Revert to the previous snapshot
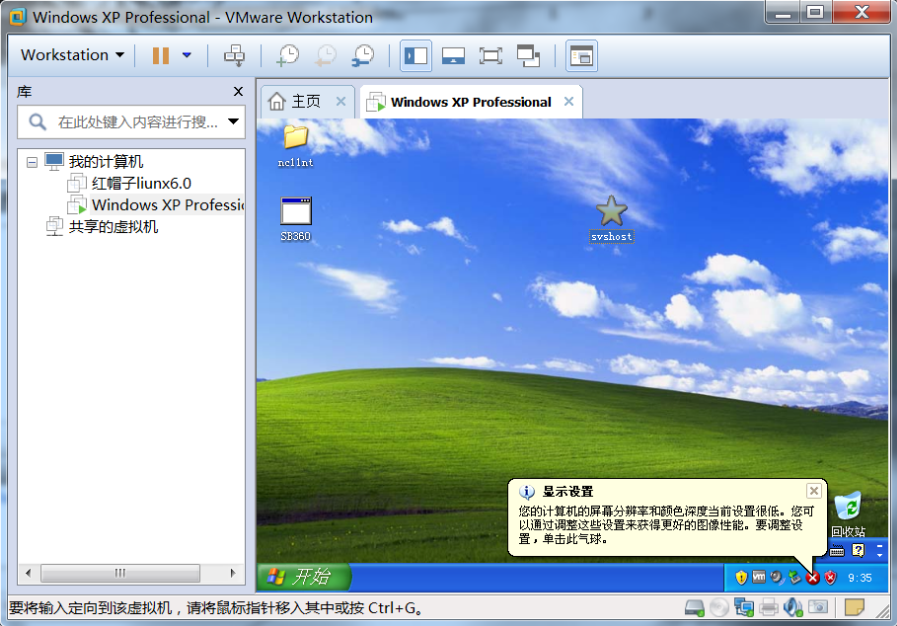Viewport: 897px width, 626px height. (x=326, y=56)
